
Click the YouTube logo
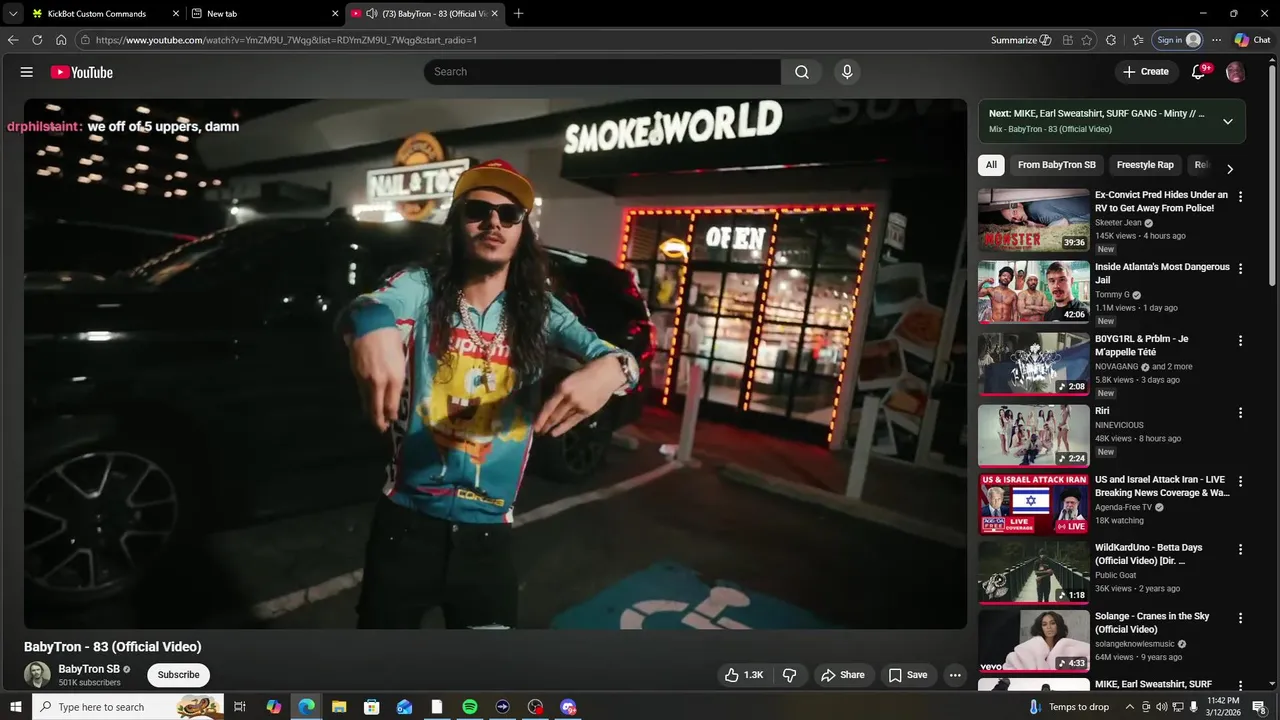(82, 72)
